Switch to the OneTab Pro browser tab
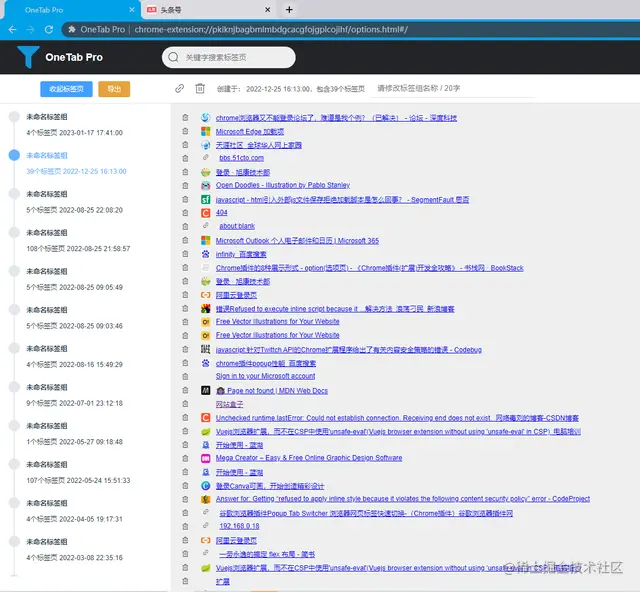Screen dimensions: 640x592 point(71,10)
